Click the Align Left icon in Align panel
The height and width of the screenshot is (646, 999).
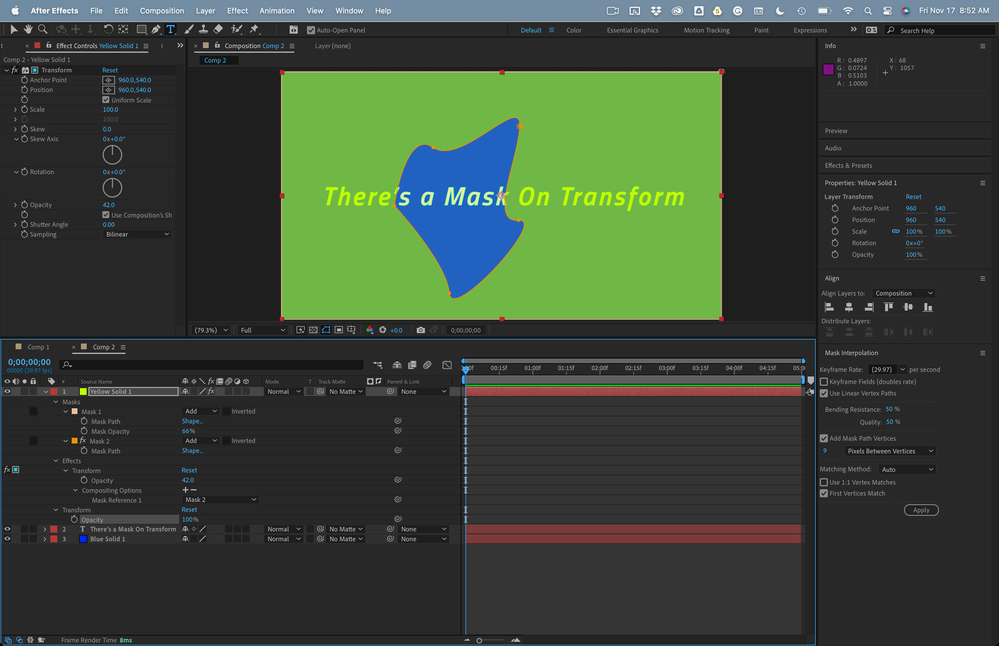click(829, 307)
